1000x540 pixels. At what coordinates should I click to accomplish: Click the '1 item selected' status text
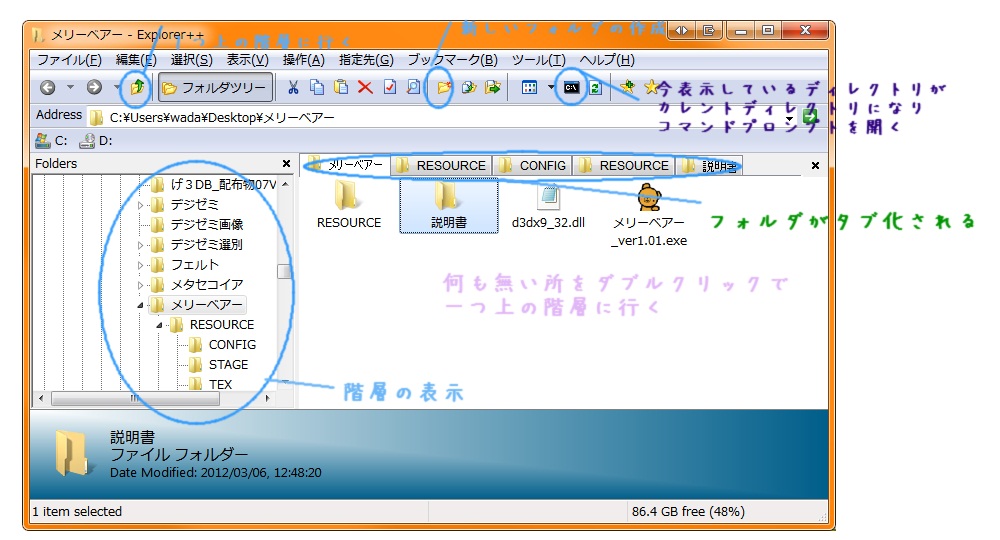pos(77,511)
